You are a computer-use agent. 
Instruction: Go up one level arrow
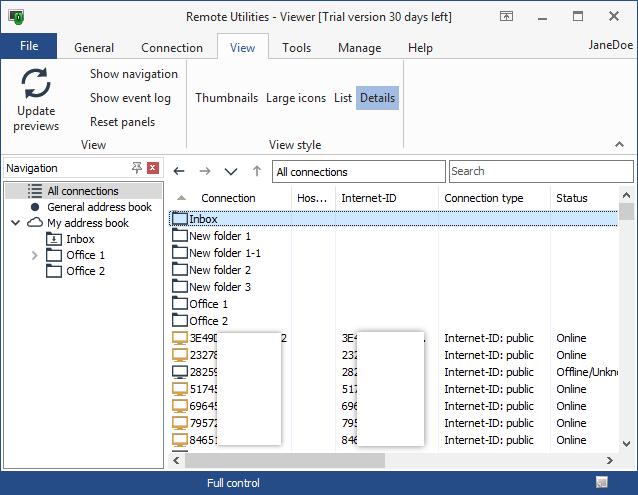click(x=257, y=171)
